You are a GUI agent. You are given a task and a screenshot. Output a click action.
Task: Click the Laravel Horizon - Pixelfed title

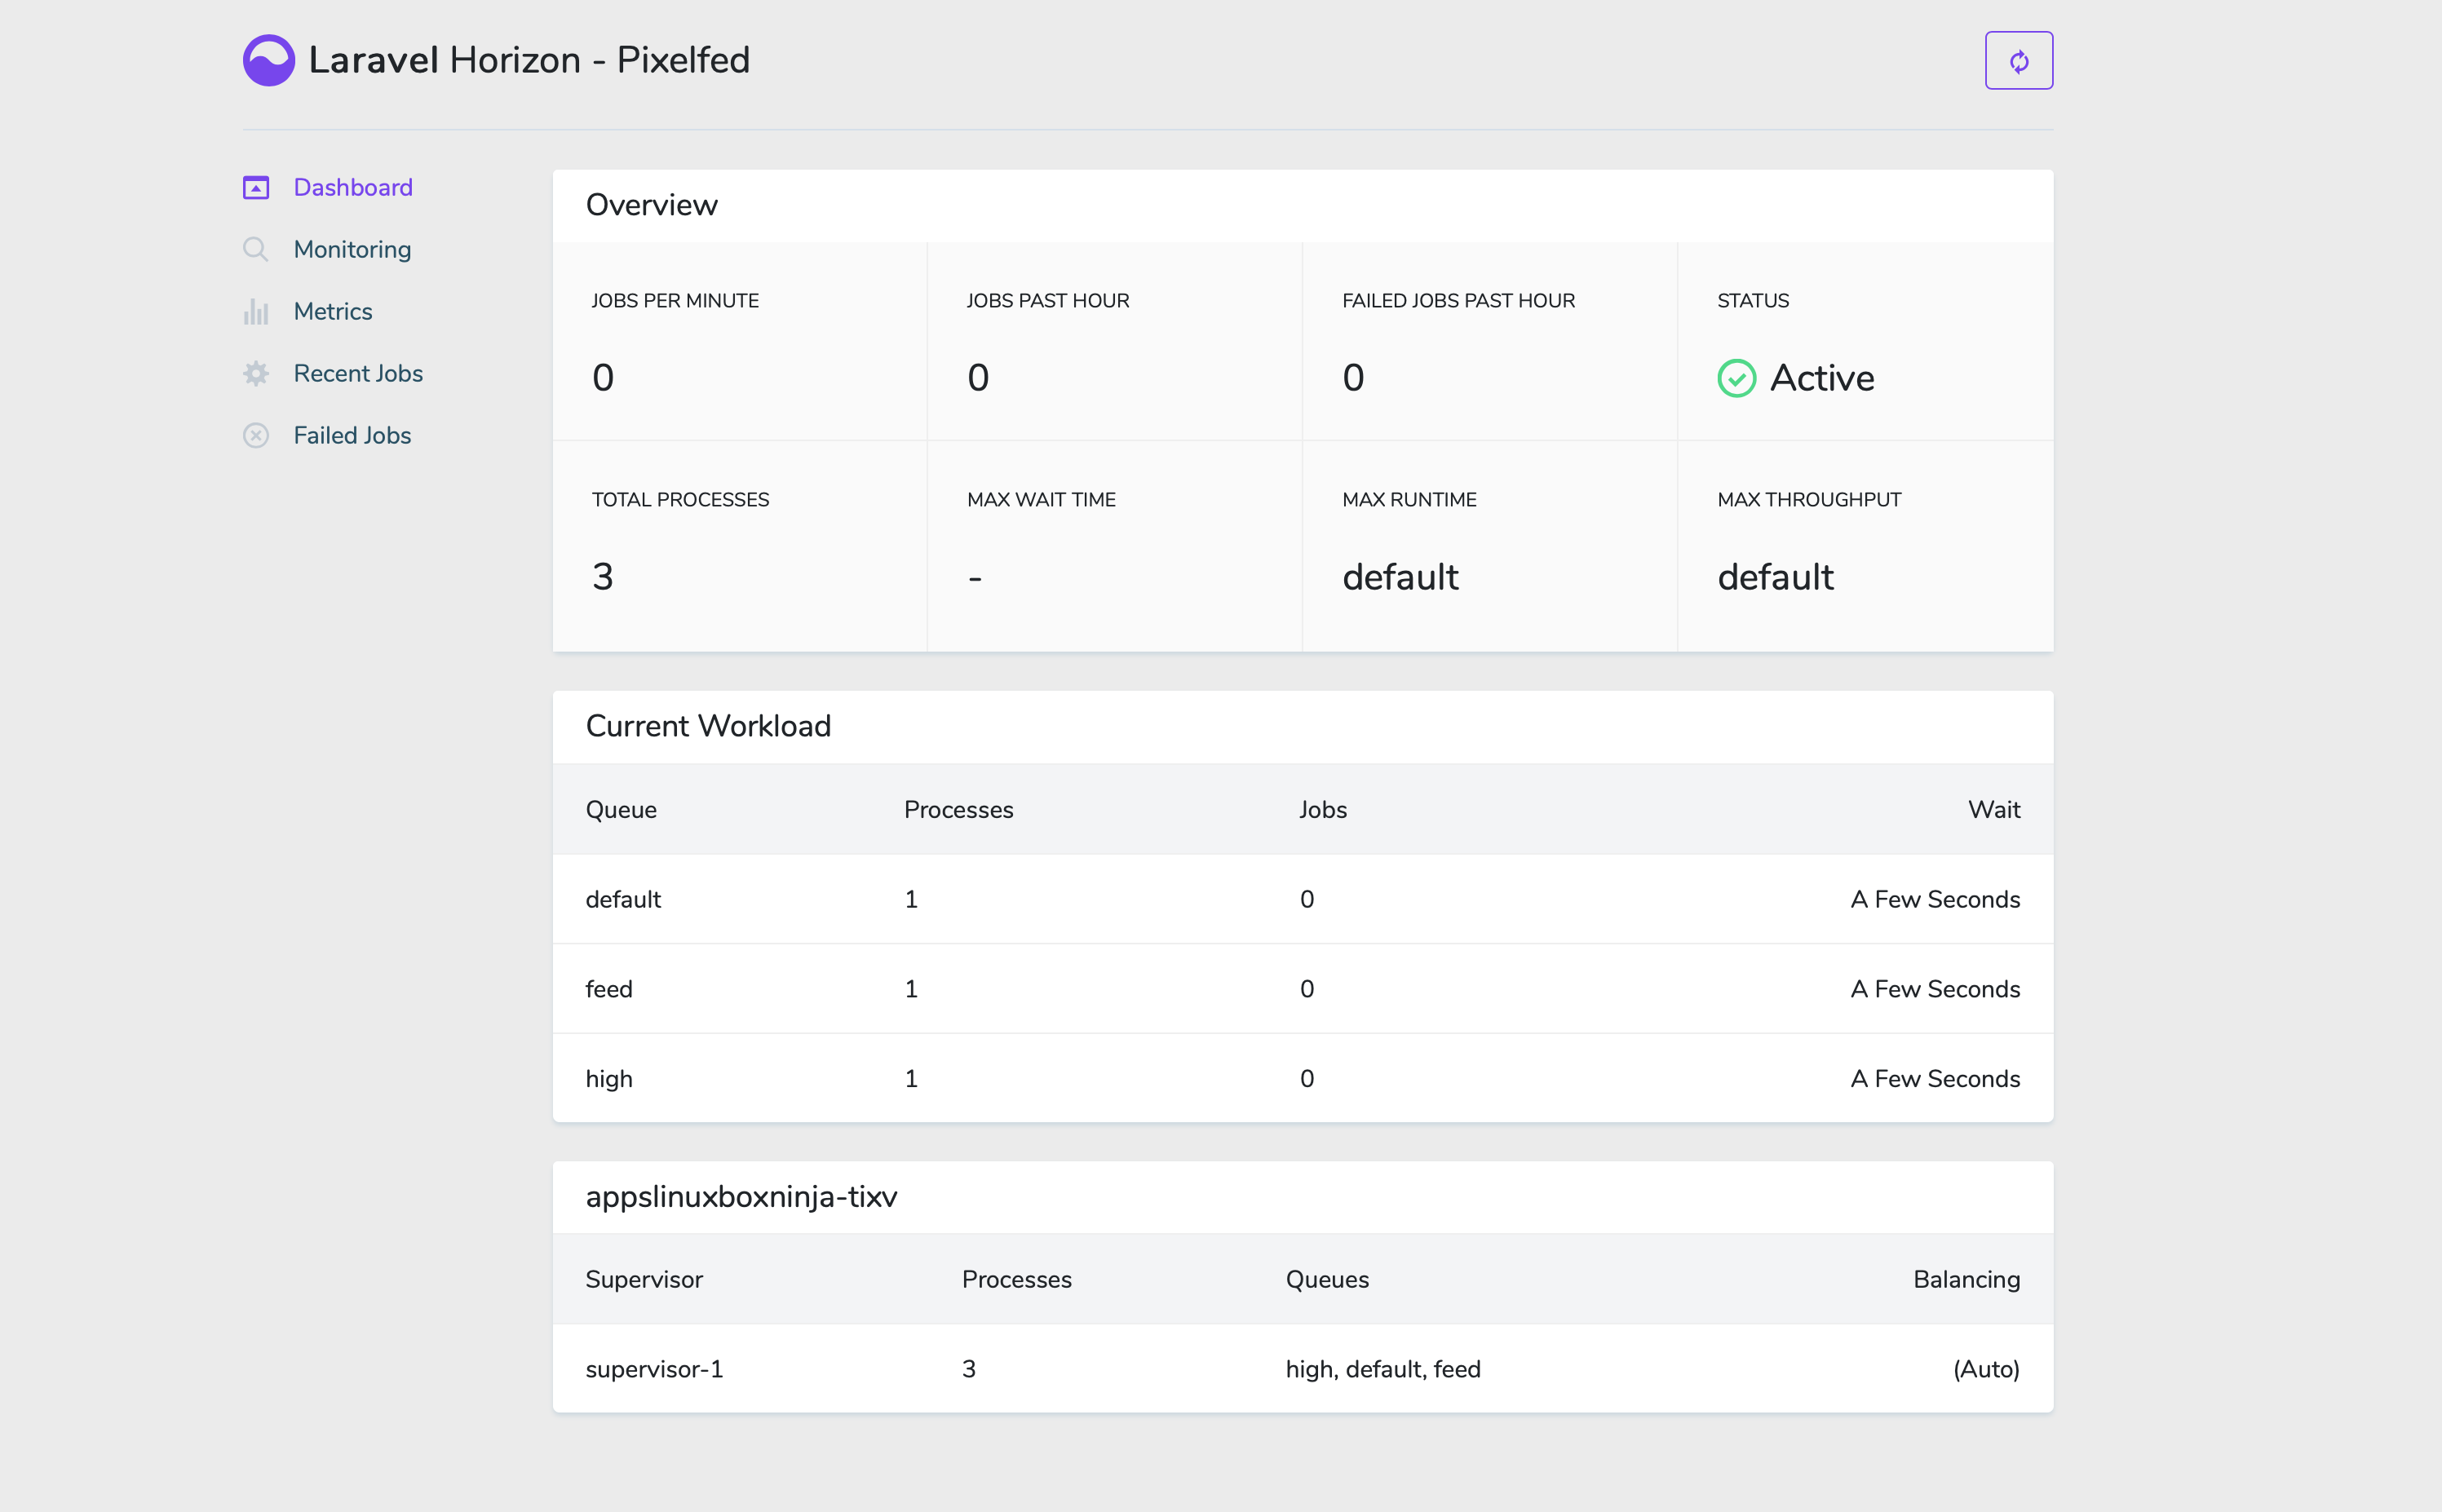pyautogui.click(x=529, y=60)
